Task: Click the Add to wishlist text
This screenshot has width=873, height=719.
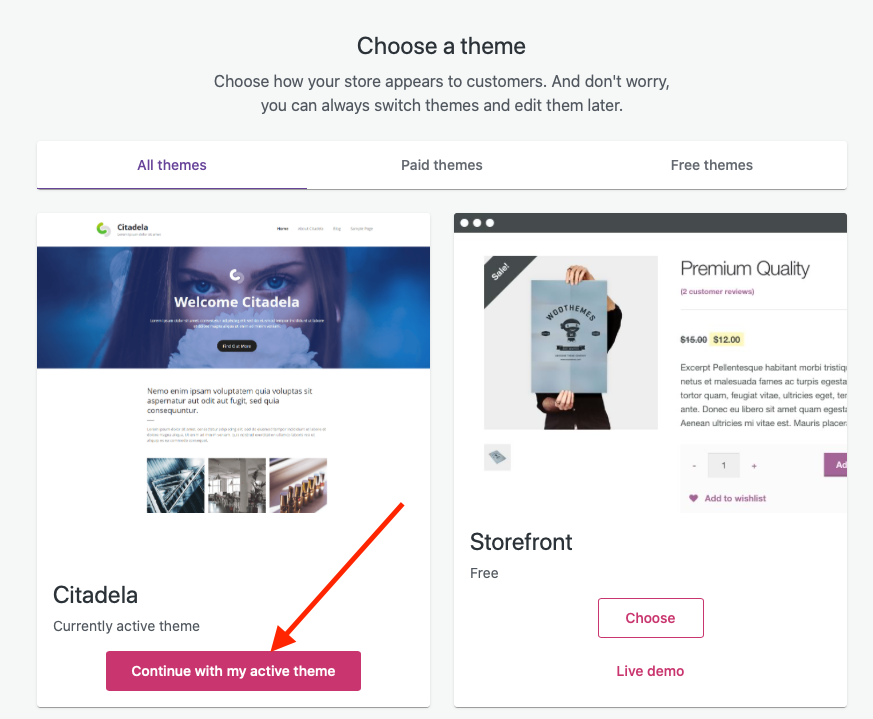Action: [x=735, y=498]
